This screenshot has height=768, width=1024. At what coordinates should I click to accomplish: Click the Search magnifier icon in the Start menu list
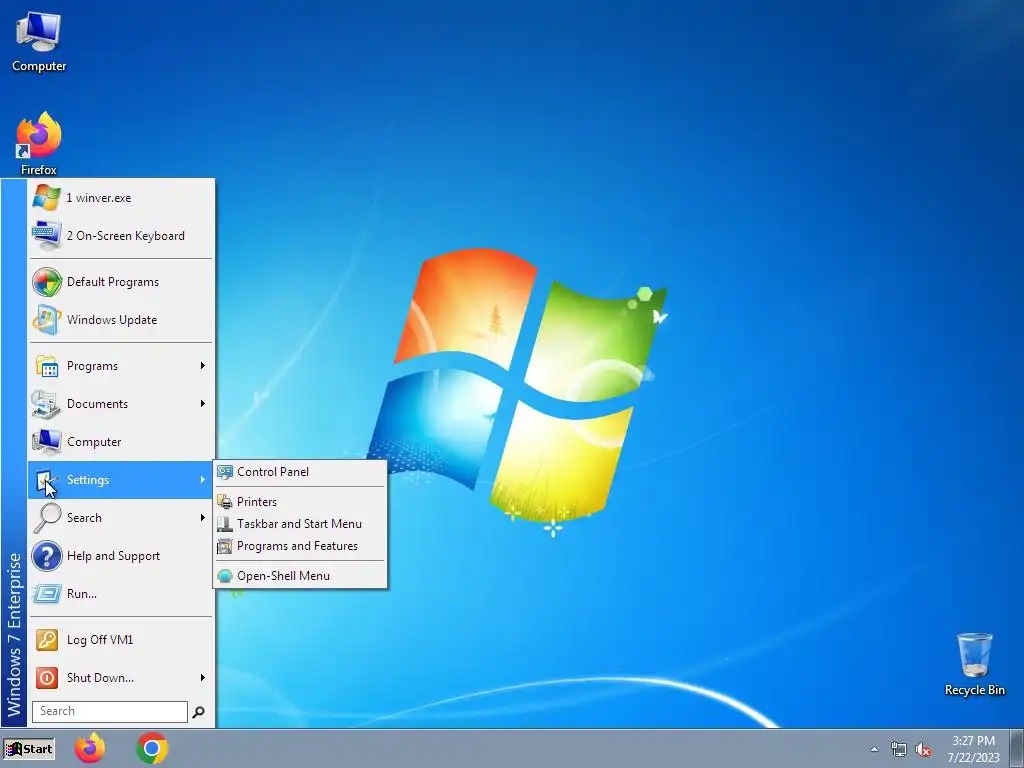coord(47,518)
